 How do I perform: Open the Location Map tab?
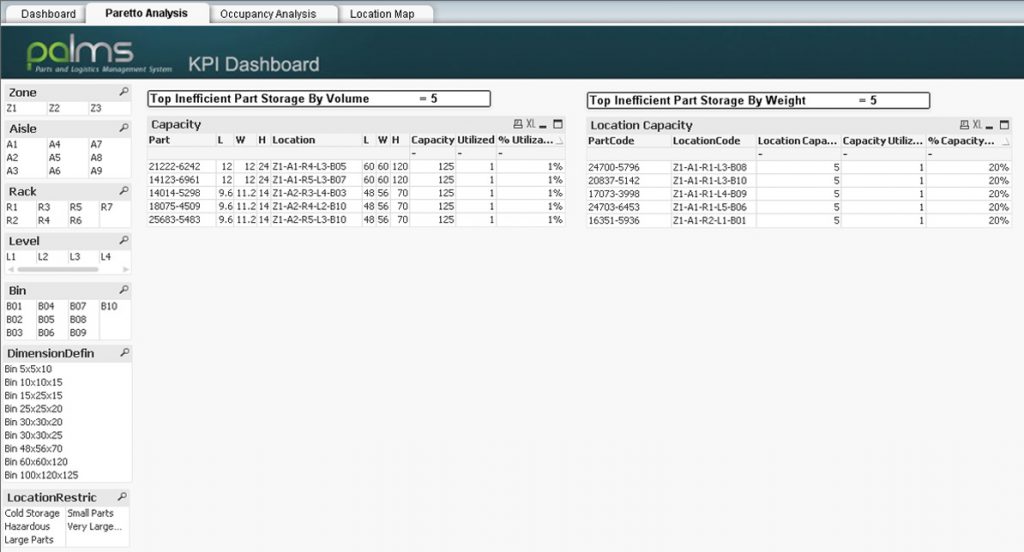pyautogui.click(x=384, y=14)
